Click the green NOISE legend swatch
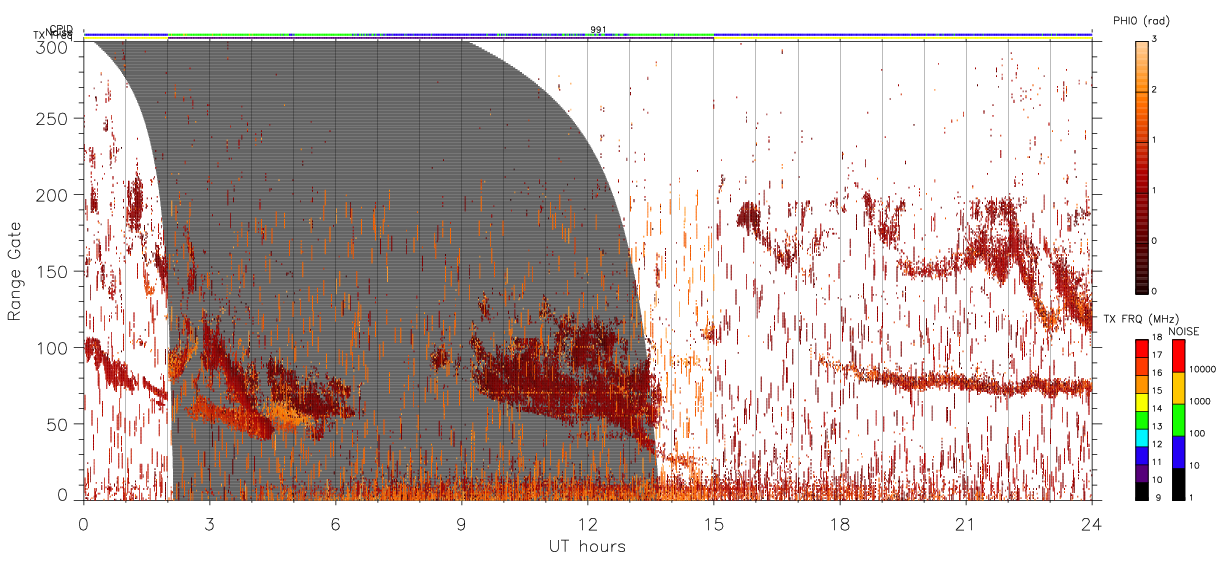 (x=1179, y=419)
